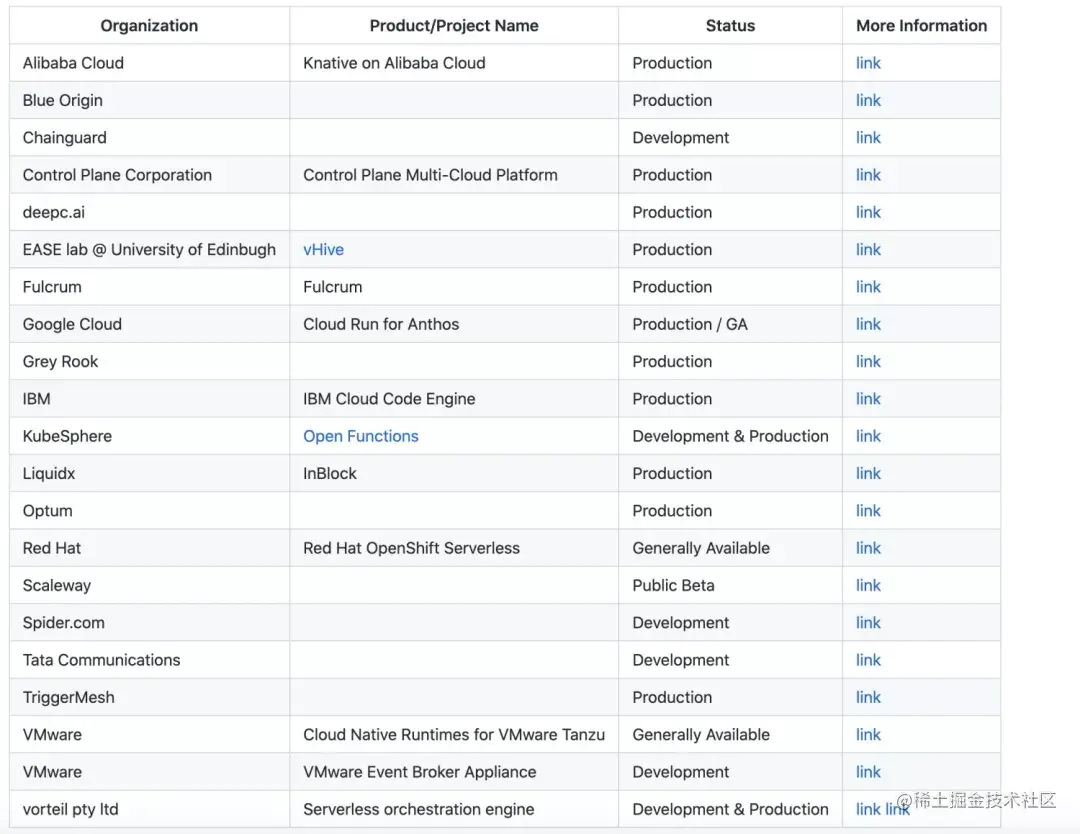Open the link in the IBM row
Image resolution: width=1080 pixels, height=834 pixels.
[868, 399]
